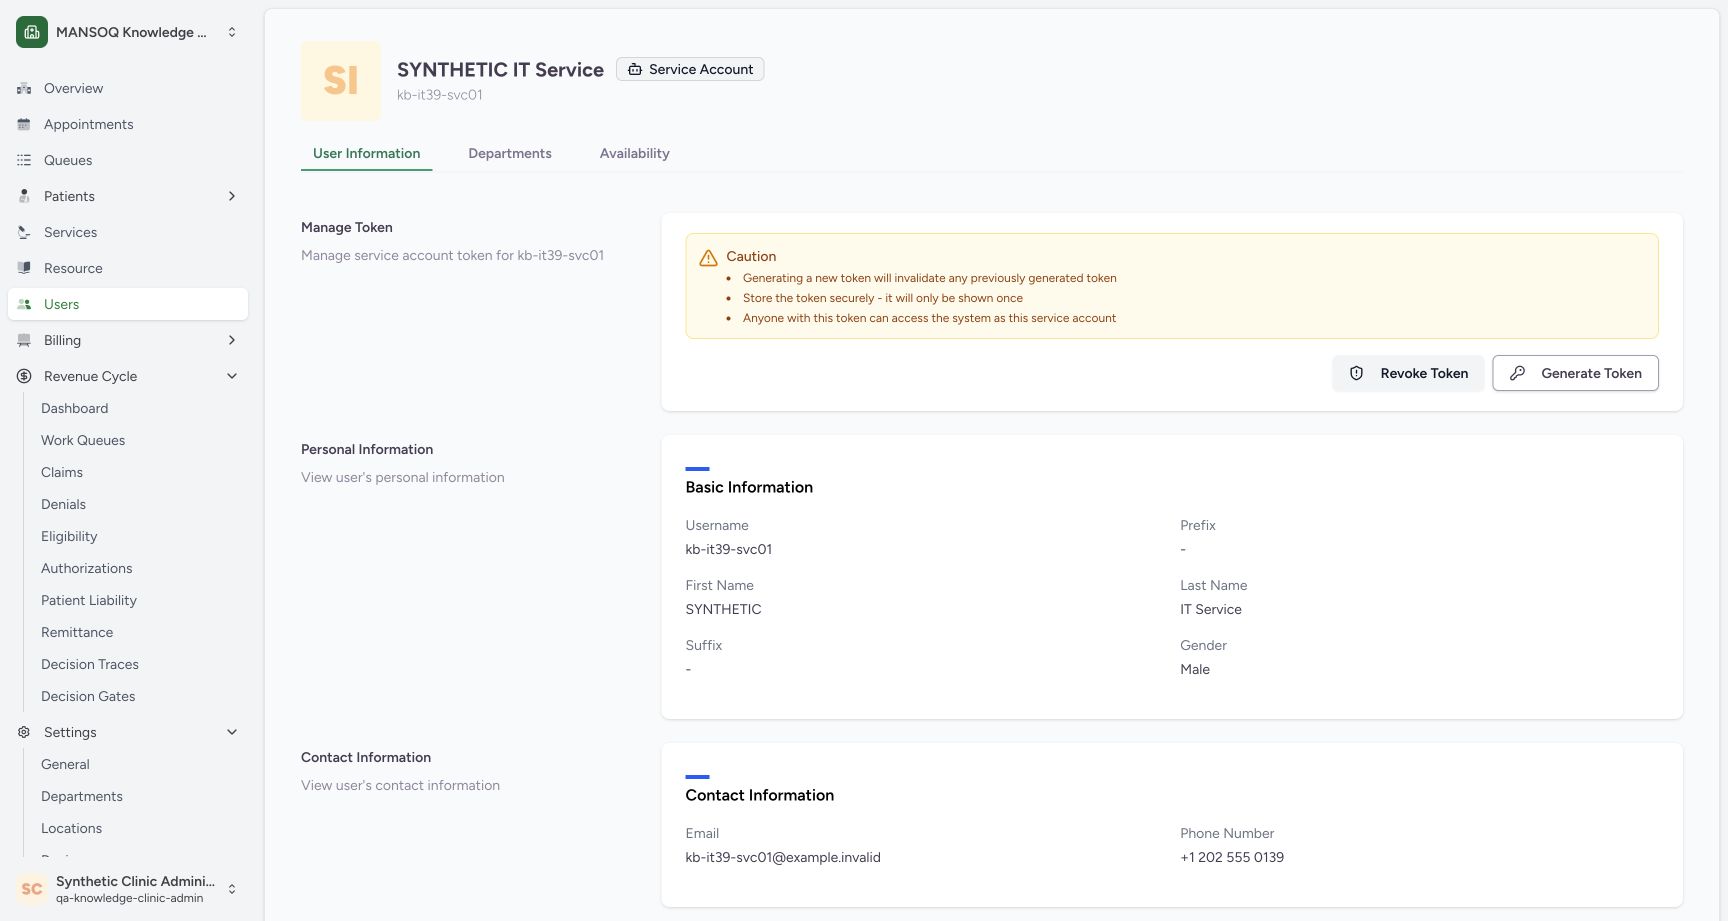Viewport: 1728px width, 921px height.
Task: Click the SI user avatar
Action: click(x=341, y=81)
